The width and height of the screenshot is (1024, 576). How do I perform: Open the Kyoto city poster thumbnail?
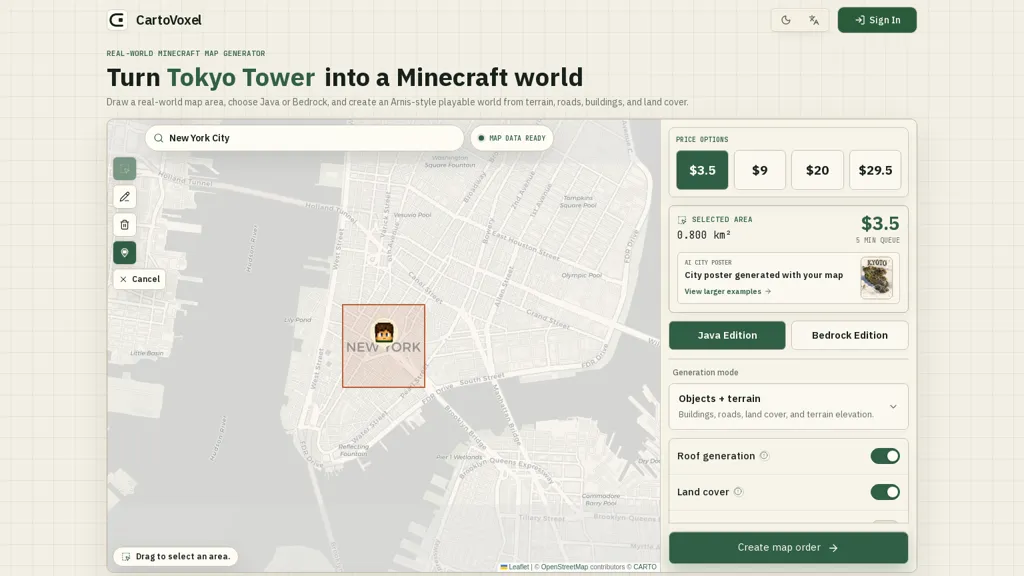(876, 278)
